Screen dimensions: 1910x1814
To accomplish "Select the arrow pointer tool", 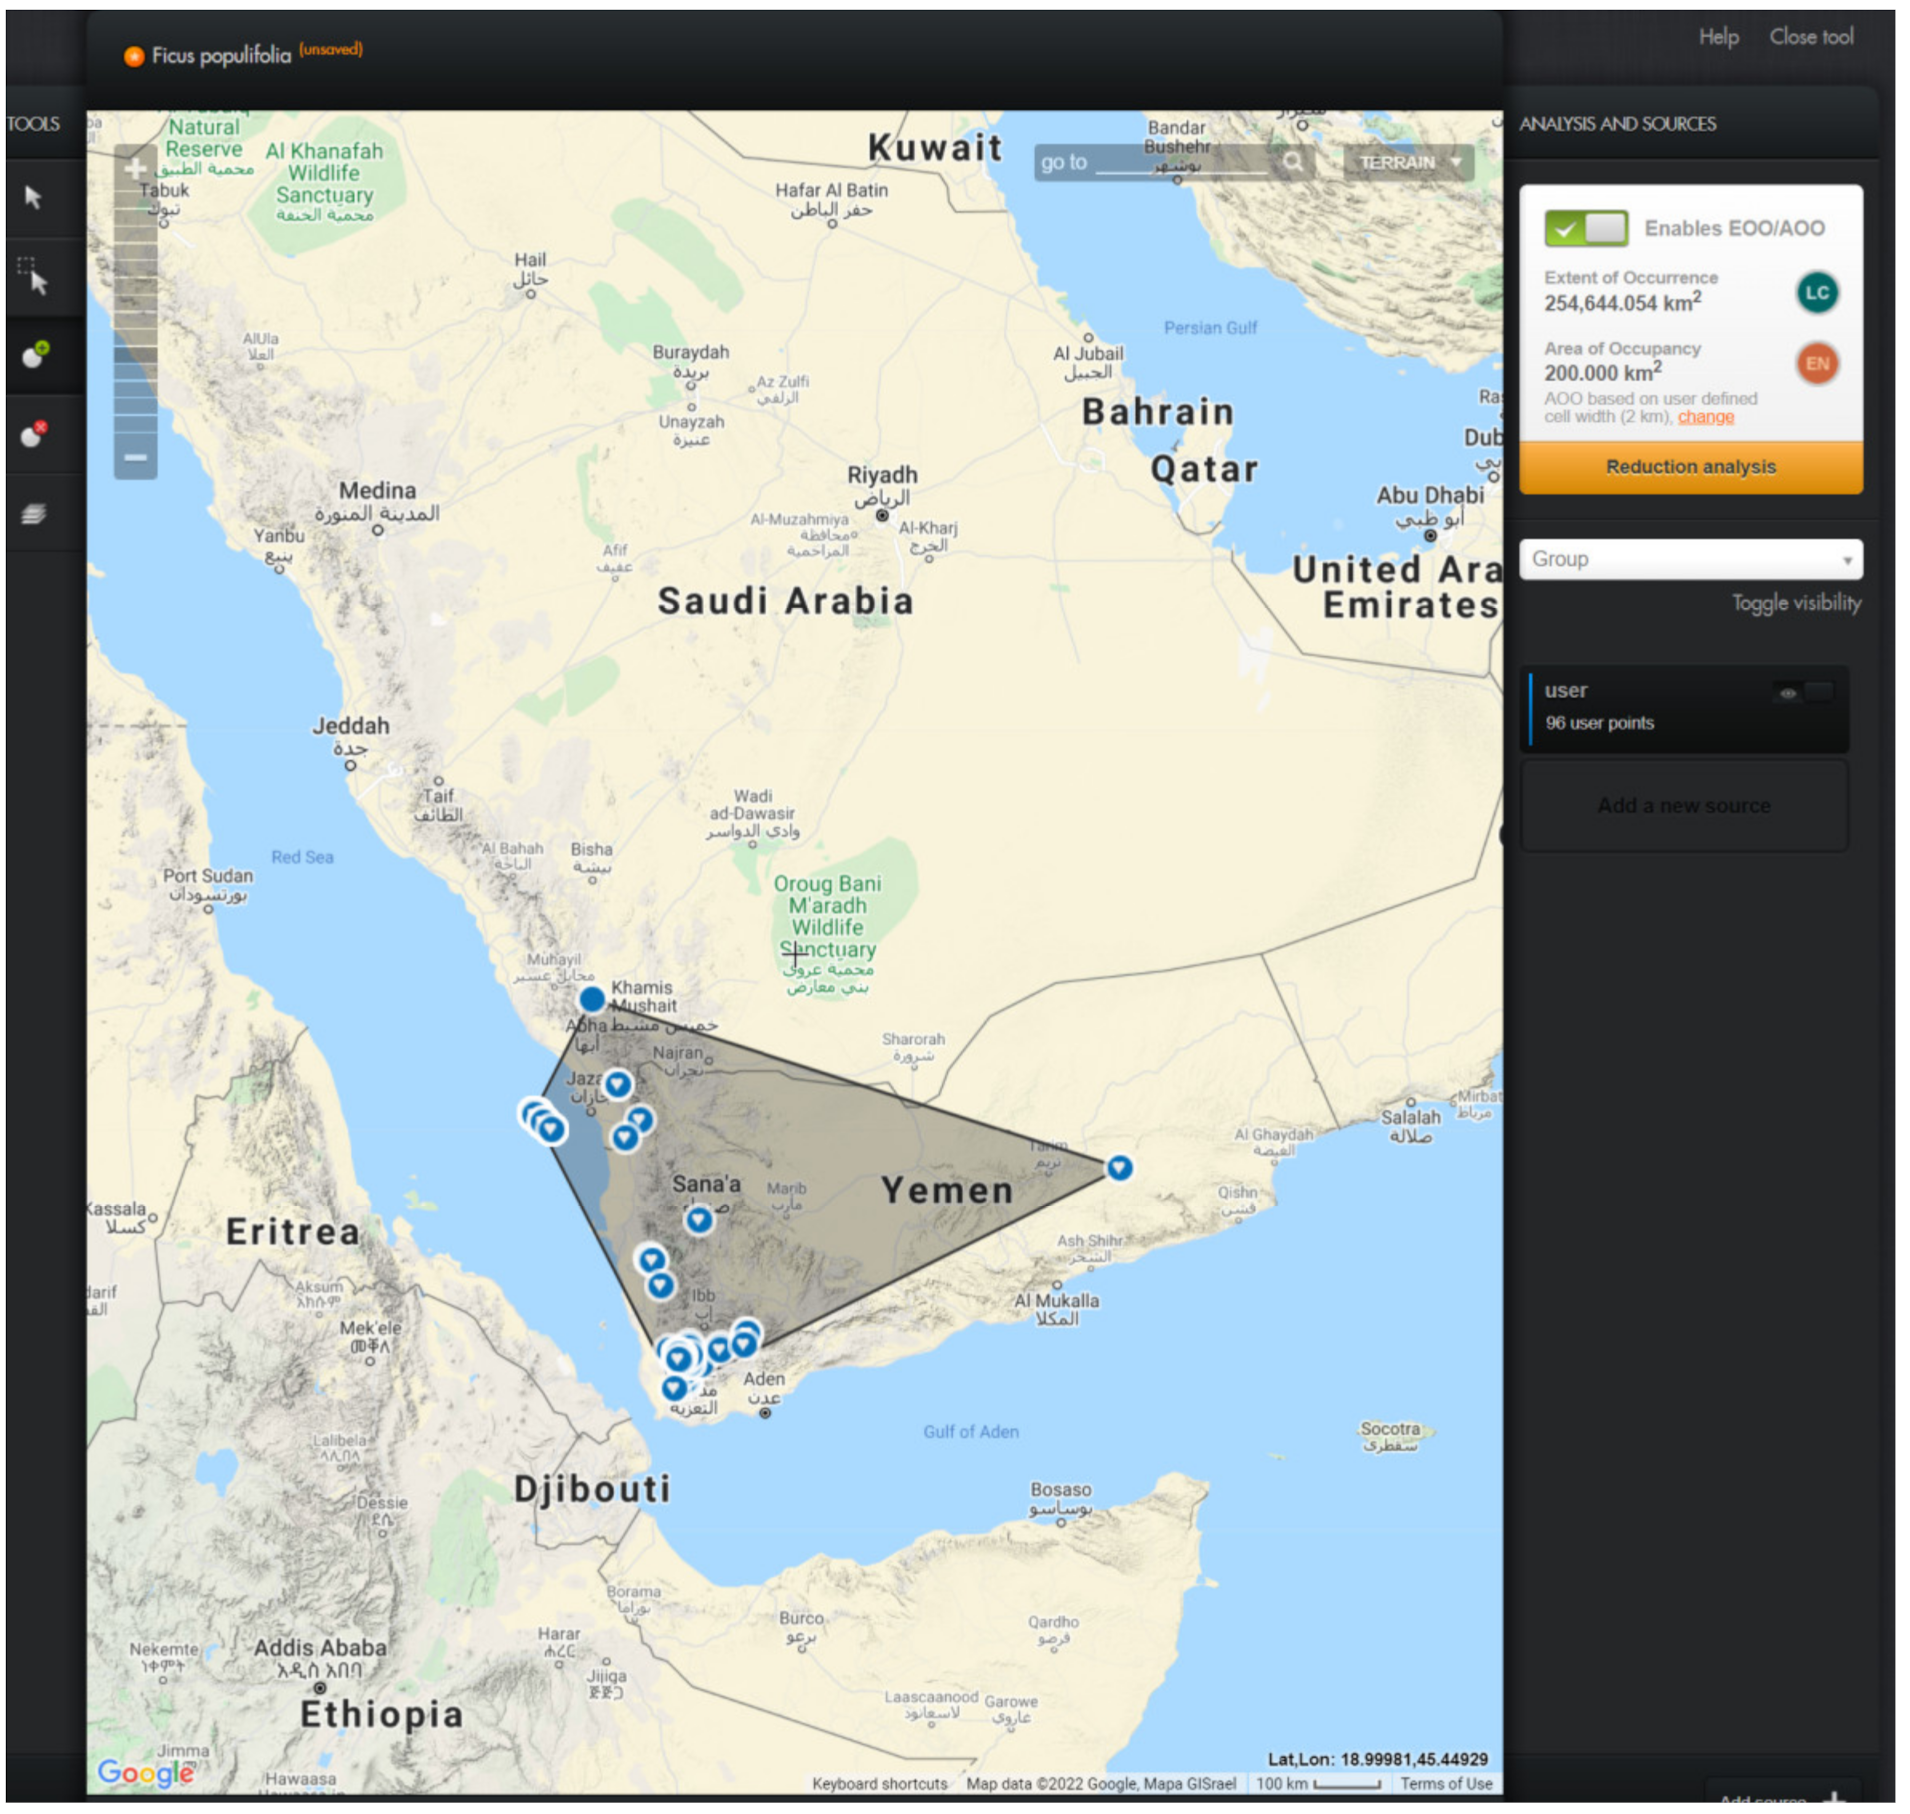I will tap(33, 198).
